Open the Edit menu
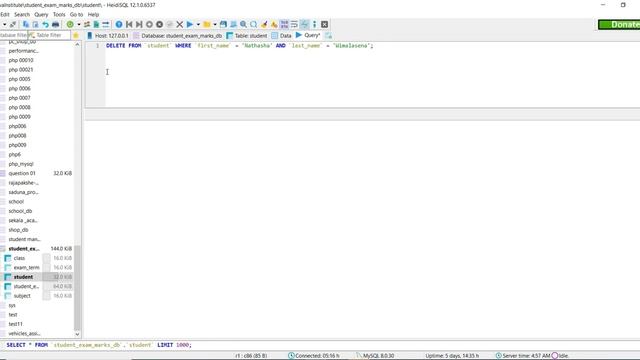Viewport: 640px width, 360px height. coord(4,14)
